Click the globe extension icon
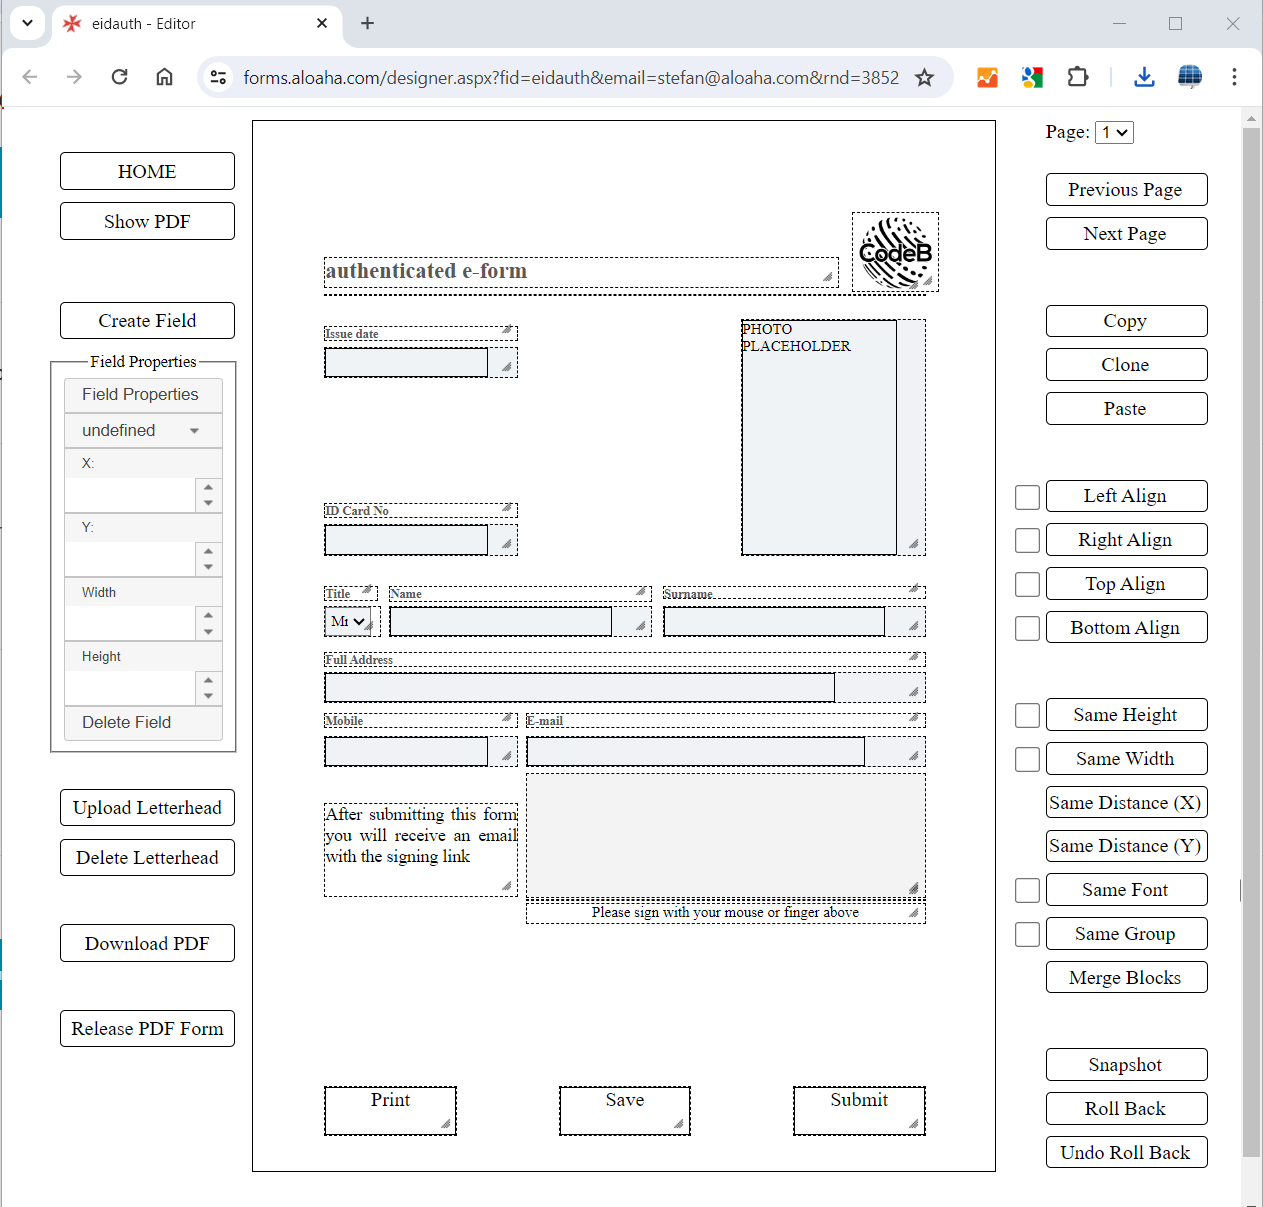The width and height of the screenshot is (1263, 1207). [1190, 77]
